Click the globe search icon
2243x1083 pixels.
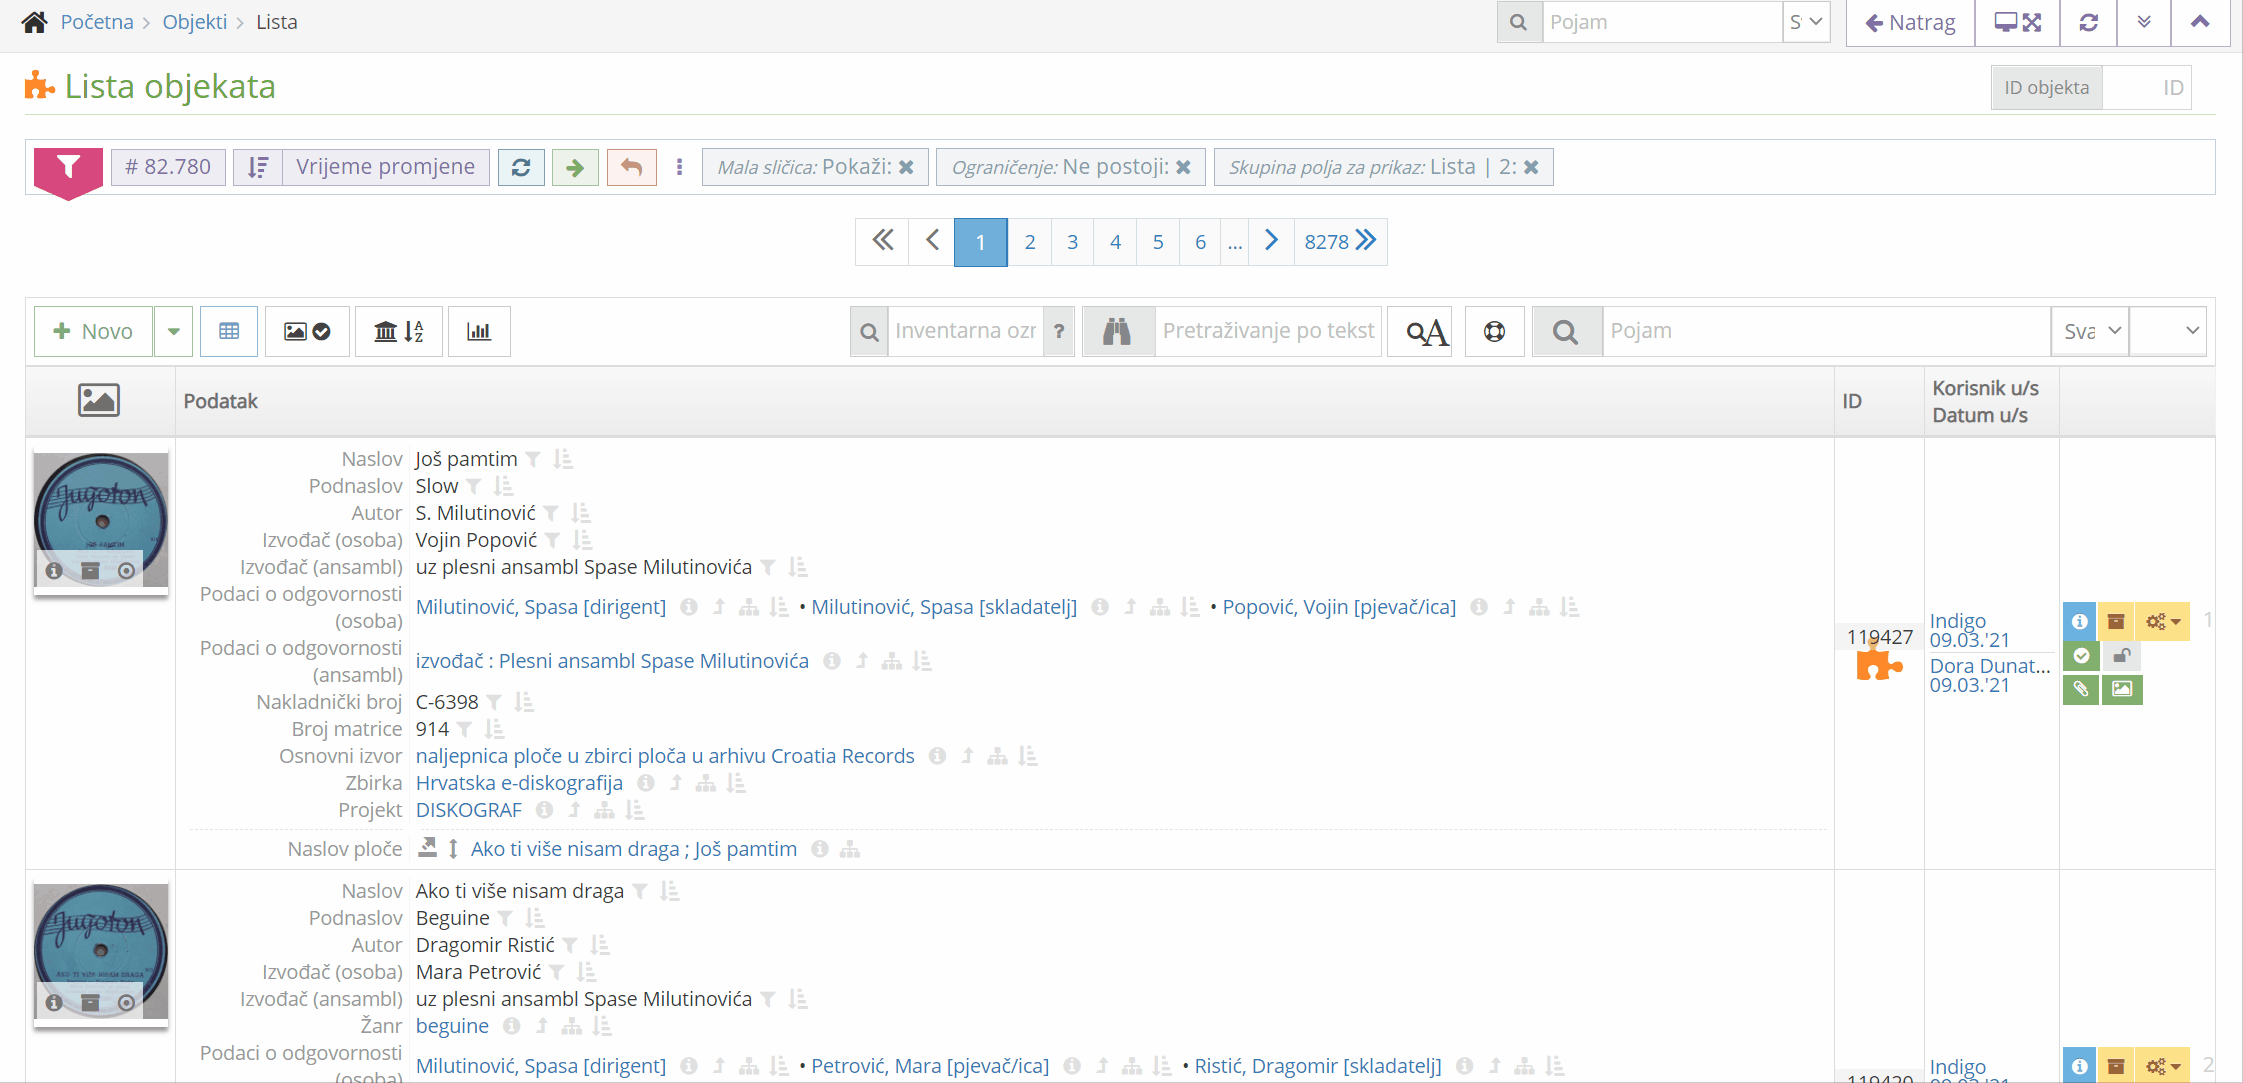[x=1494, y=331]
